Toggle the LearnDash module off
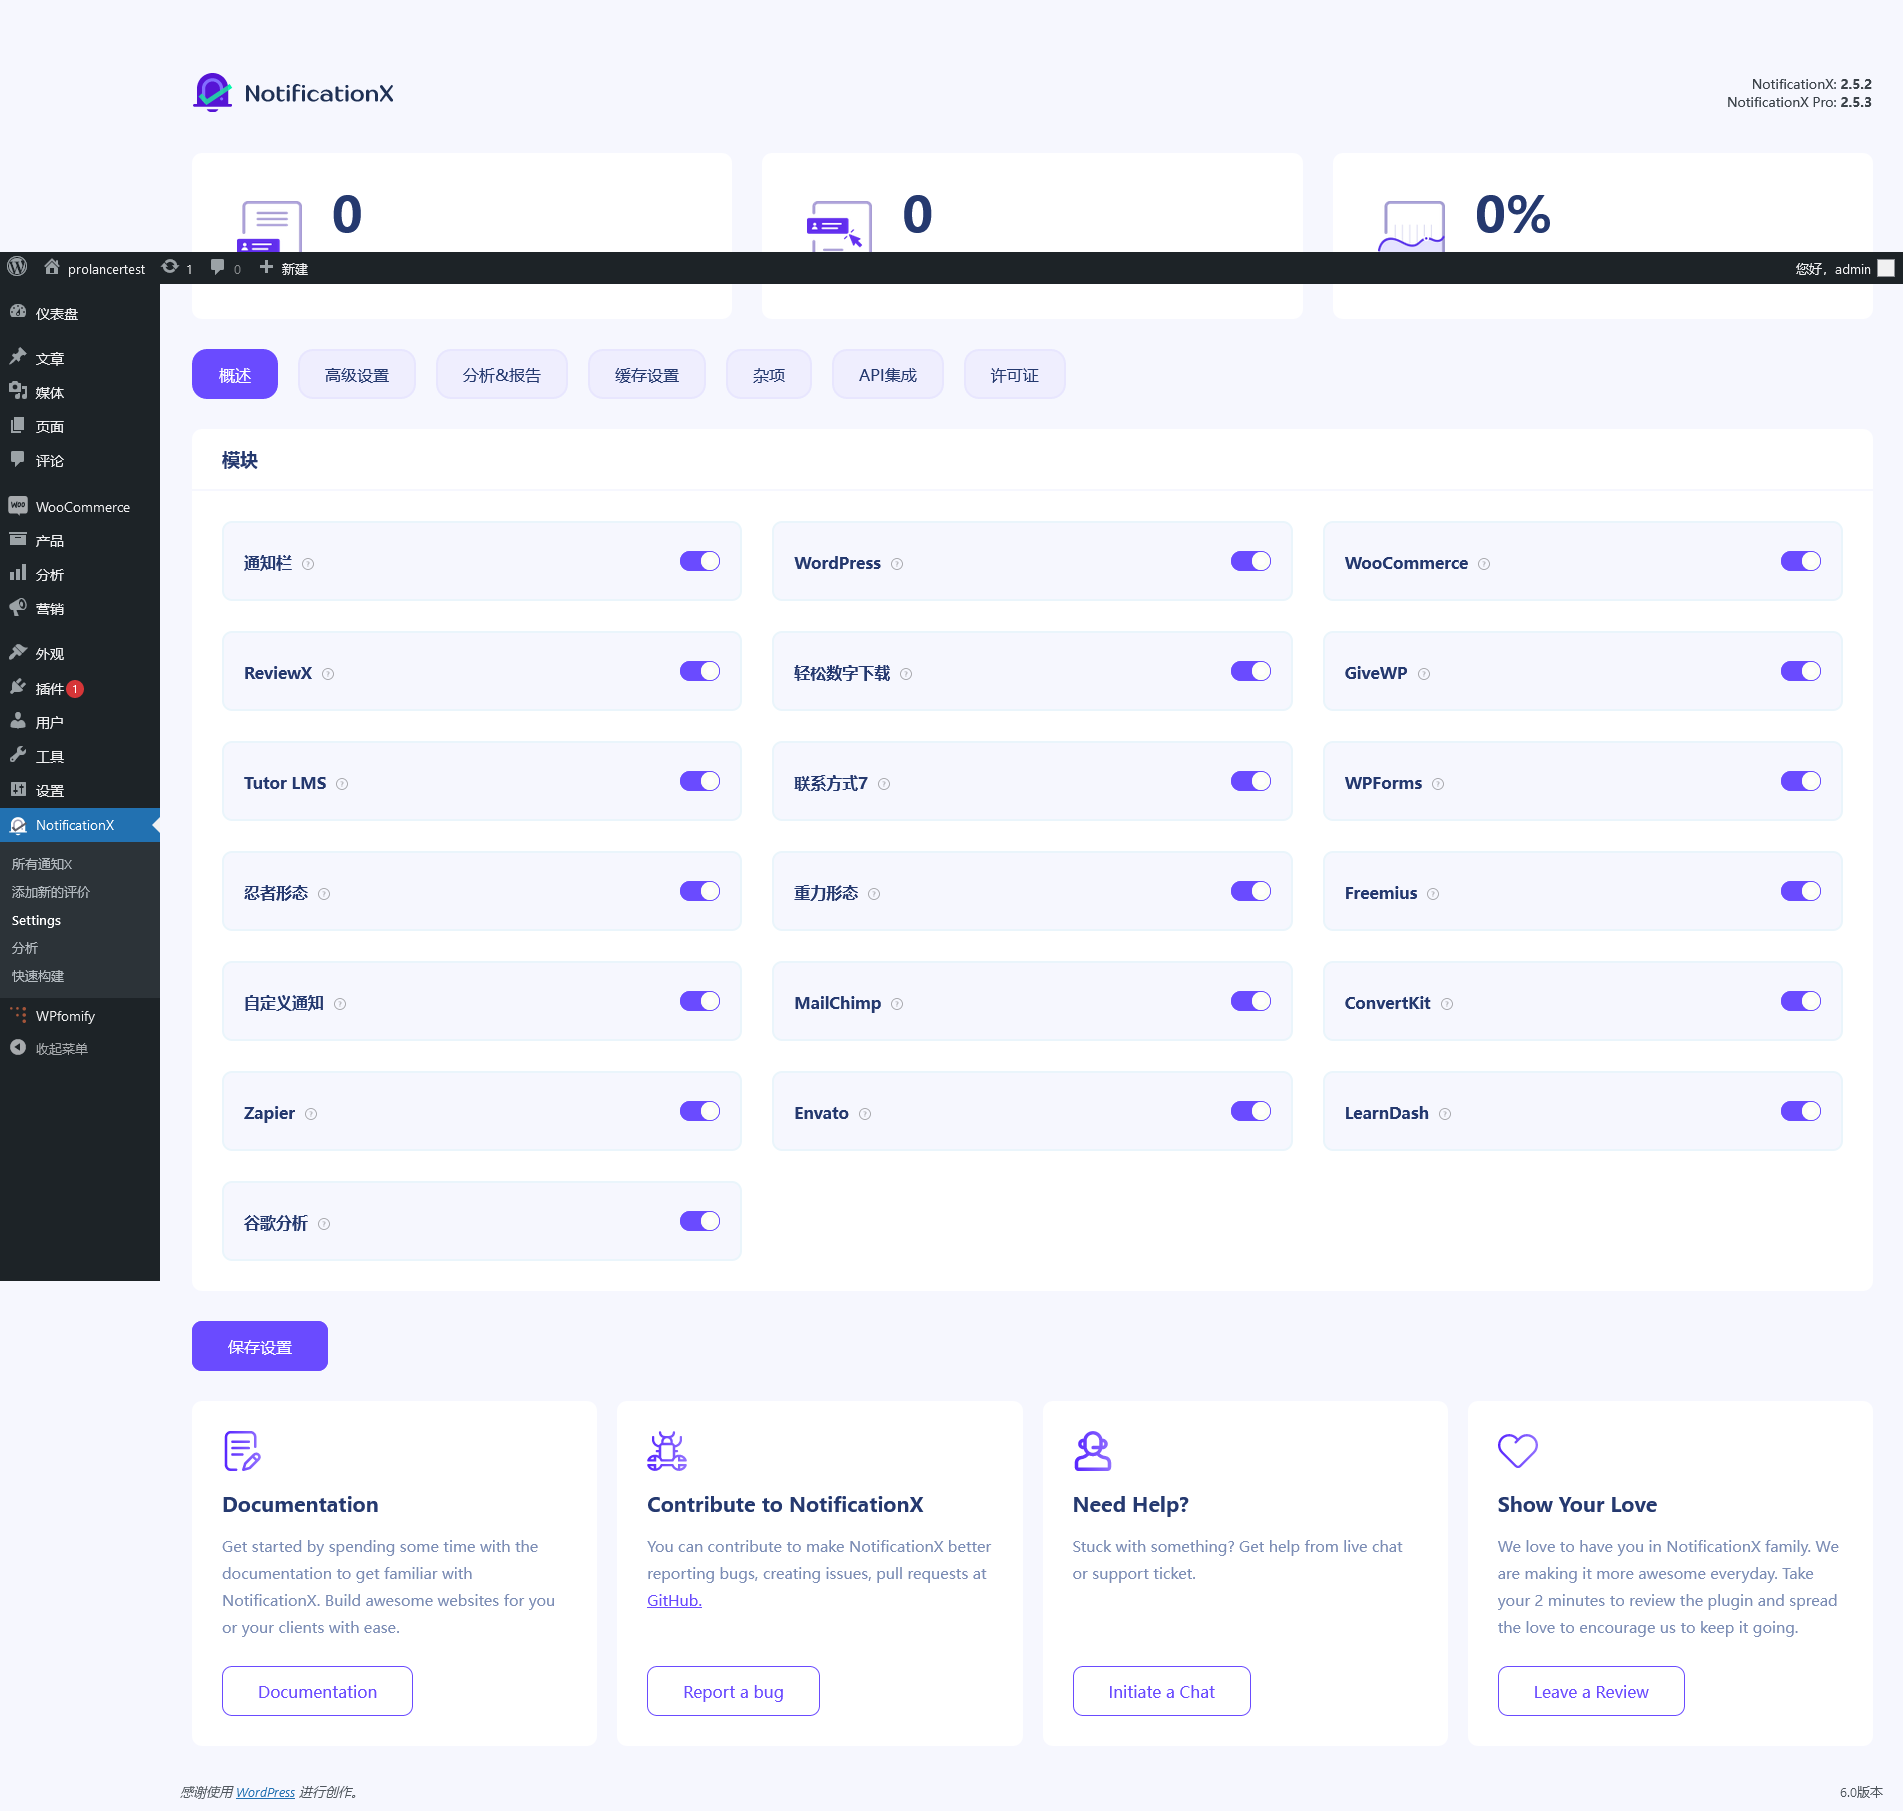The width and height of the screenshot is (1903, 1811). click(x=1800, y=1111)
